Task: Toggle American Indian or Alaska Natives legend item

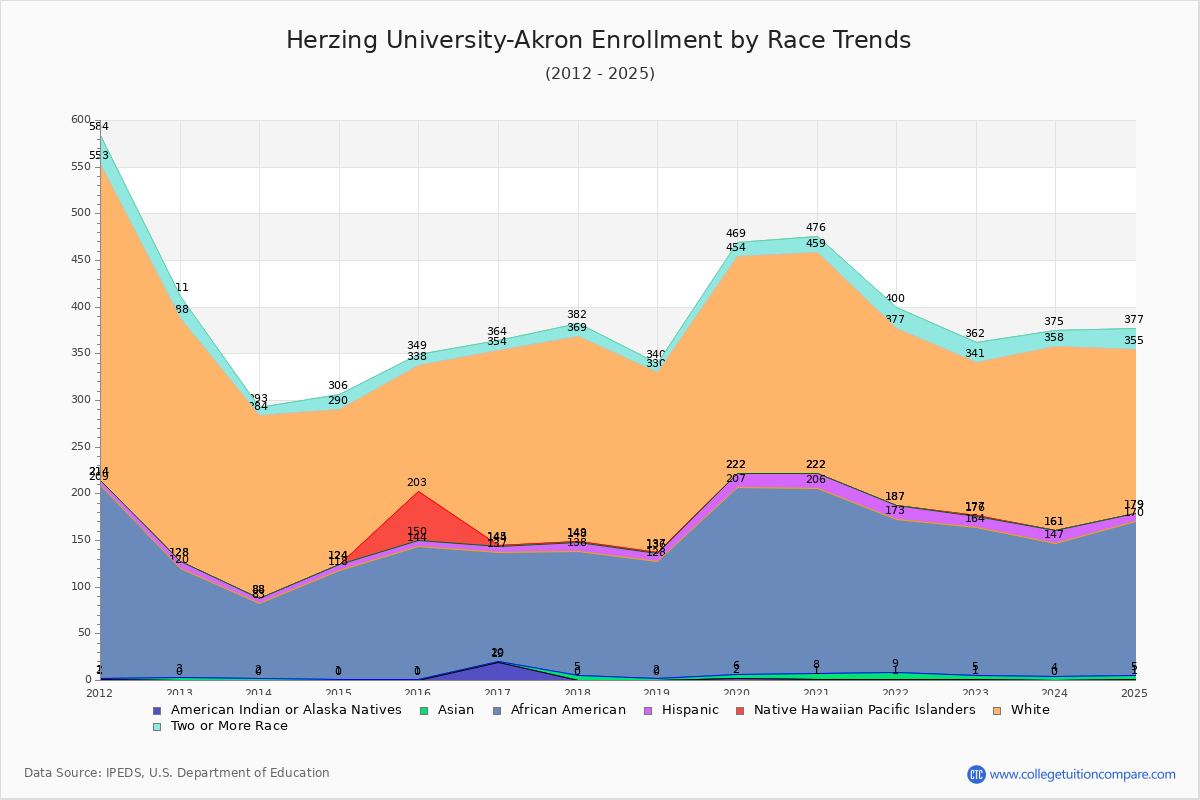Action: (277, 710)
